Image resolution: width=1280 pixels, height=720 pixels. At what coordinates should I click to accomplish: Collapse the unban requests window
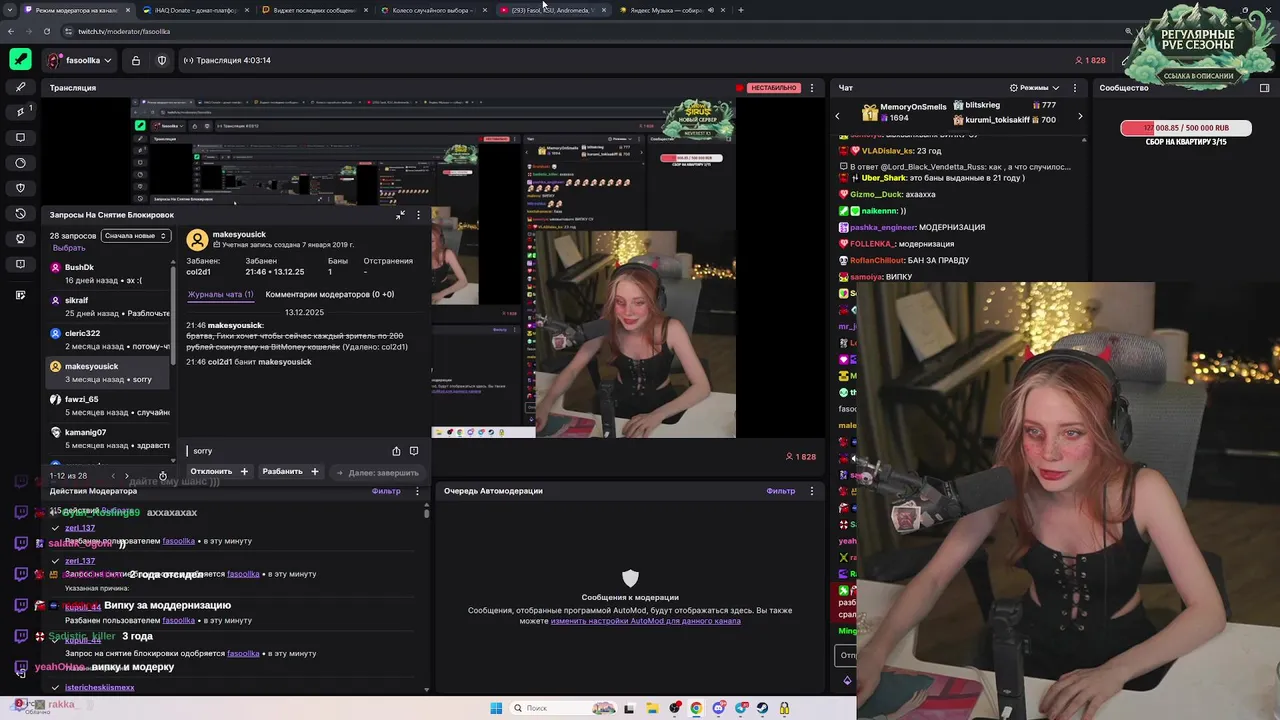[x=401, y=215]
